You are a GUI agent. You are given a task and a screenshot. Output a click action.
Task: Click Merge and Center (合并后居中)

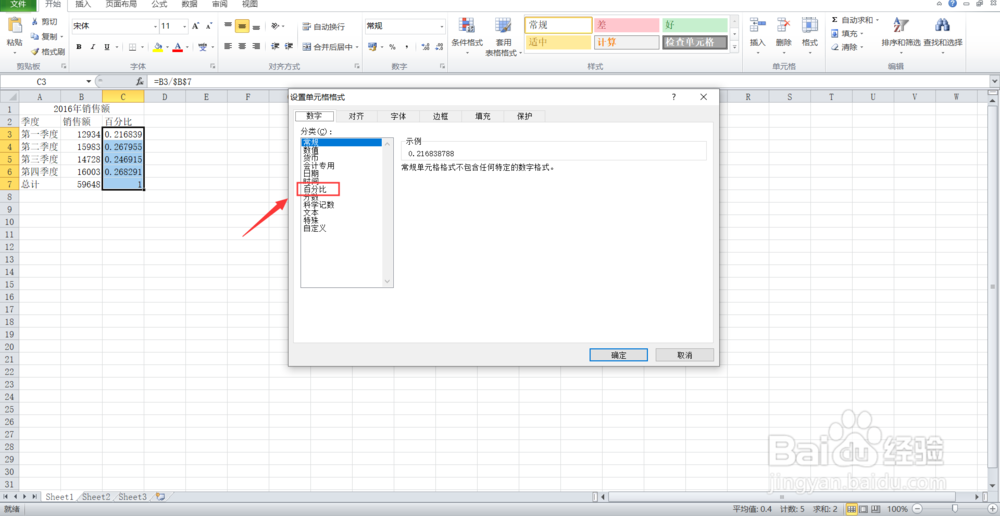(x=330, y=47)
